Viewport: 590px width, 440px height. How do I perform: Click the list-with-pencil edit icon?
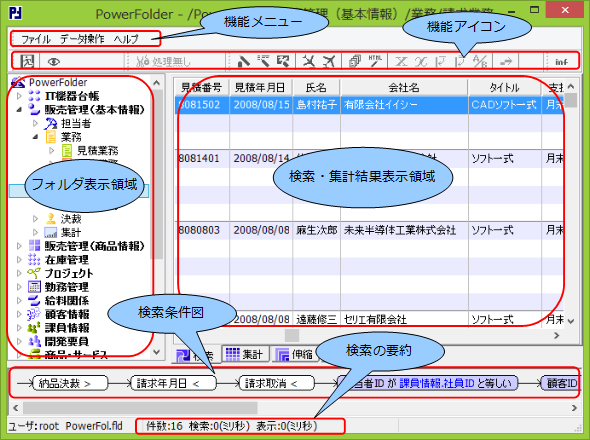coord(263,61)
